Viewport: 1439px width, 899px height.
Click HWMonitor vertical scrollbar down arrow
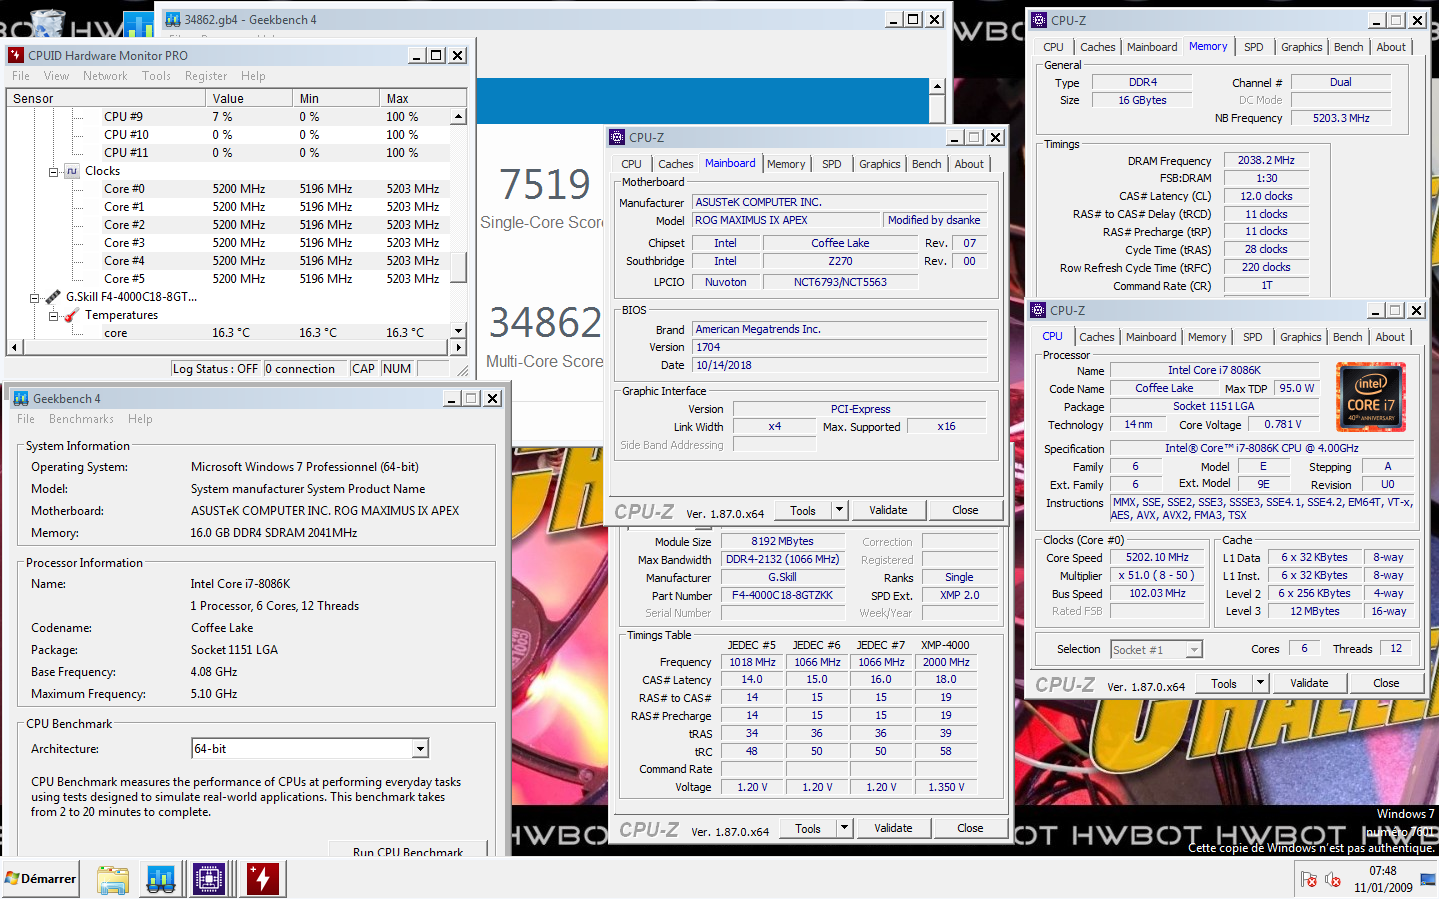458,331
